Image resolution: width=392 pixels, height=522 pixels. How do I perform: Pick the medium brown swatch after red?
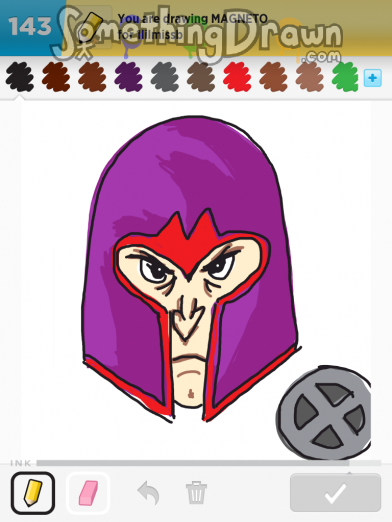tap(273, 77)
